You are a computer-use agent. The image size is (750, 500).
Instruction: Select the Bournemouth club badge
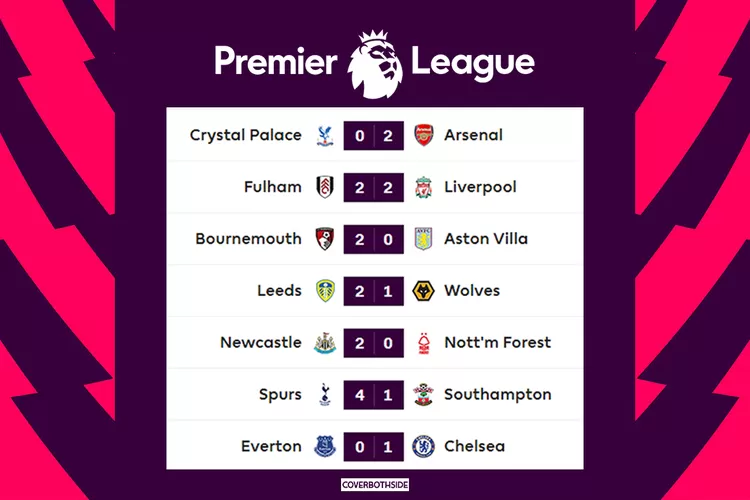pyautogui.click(x=324, y=239)
